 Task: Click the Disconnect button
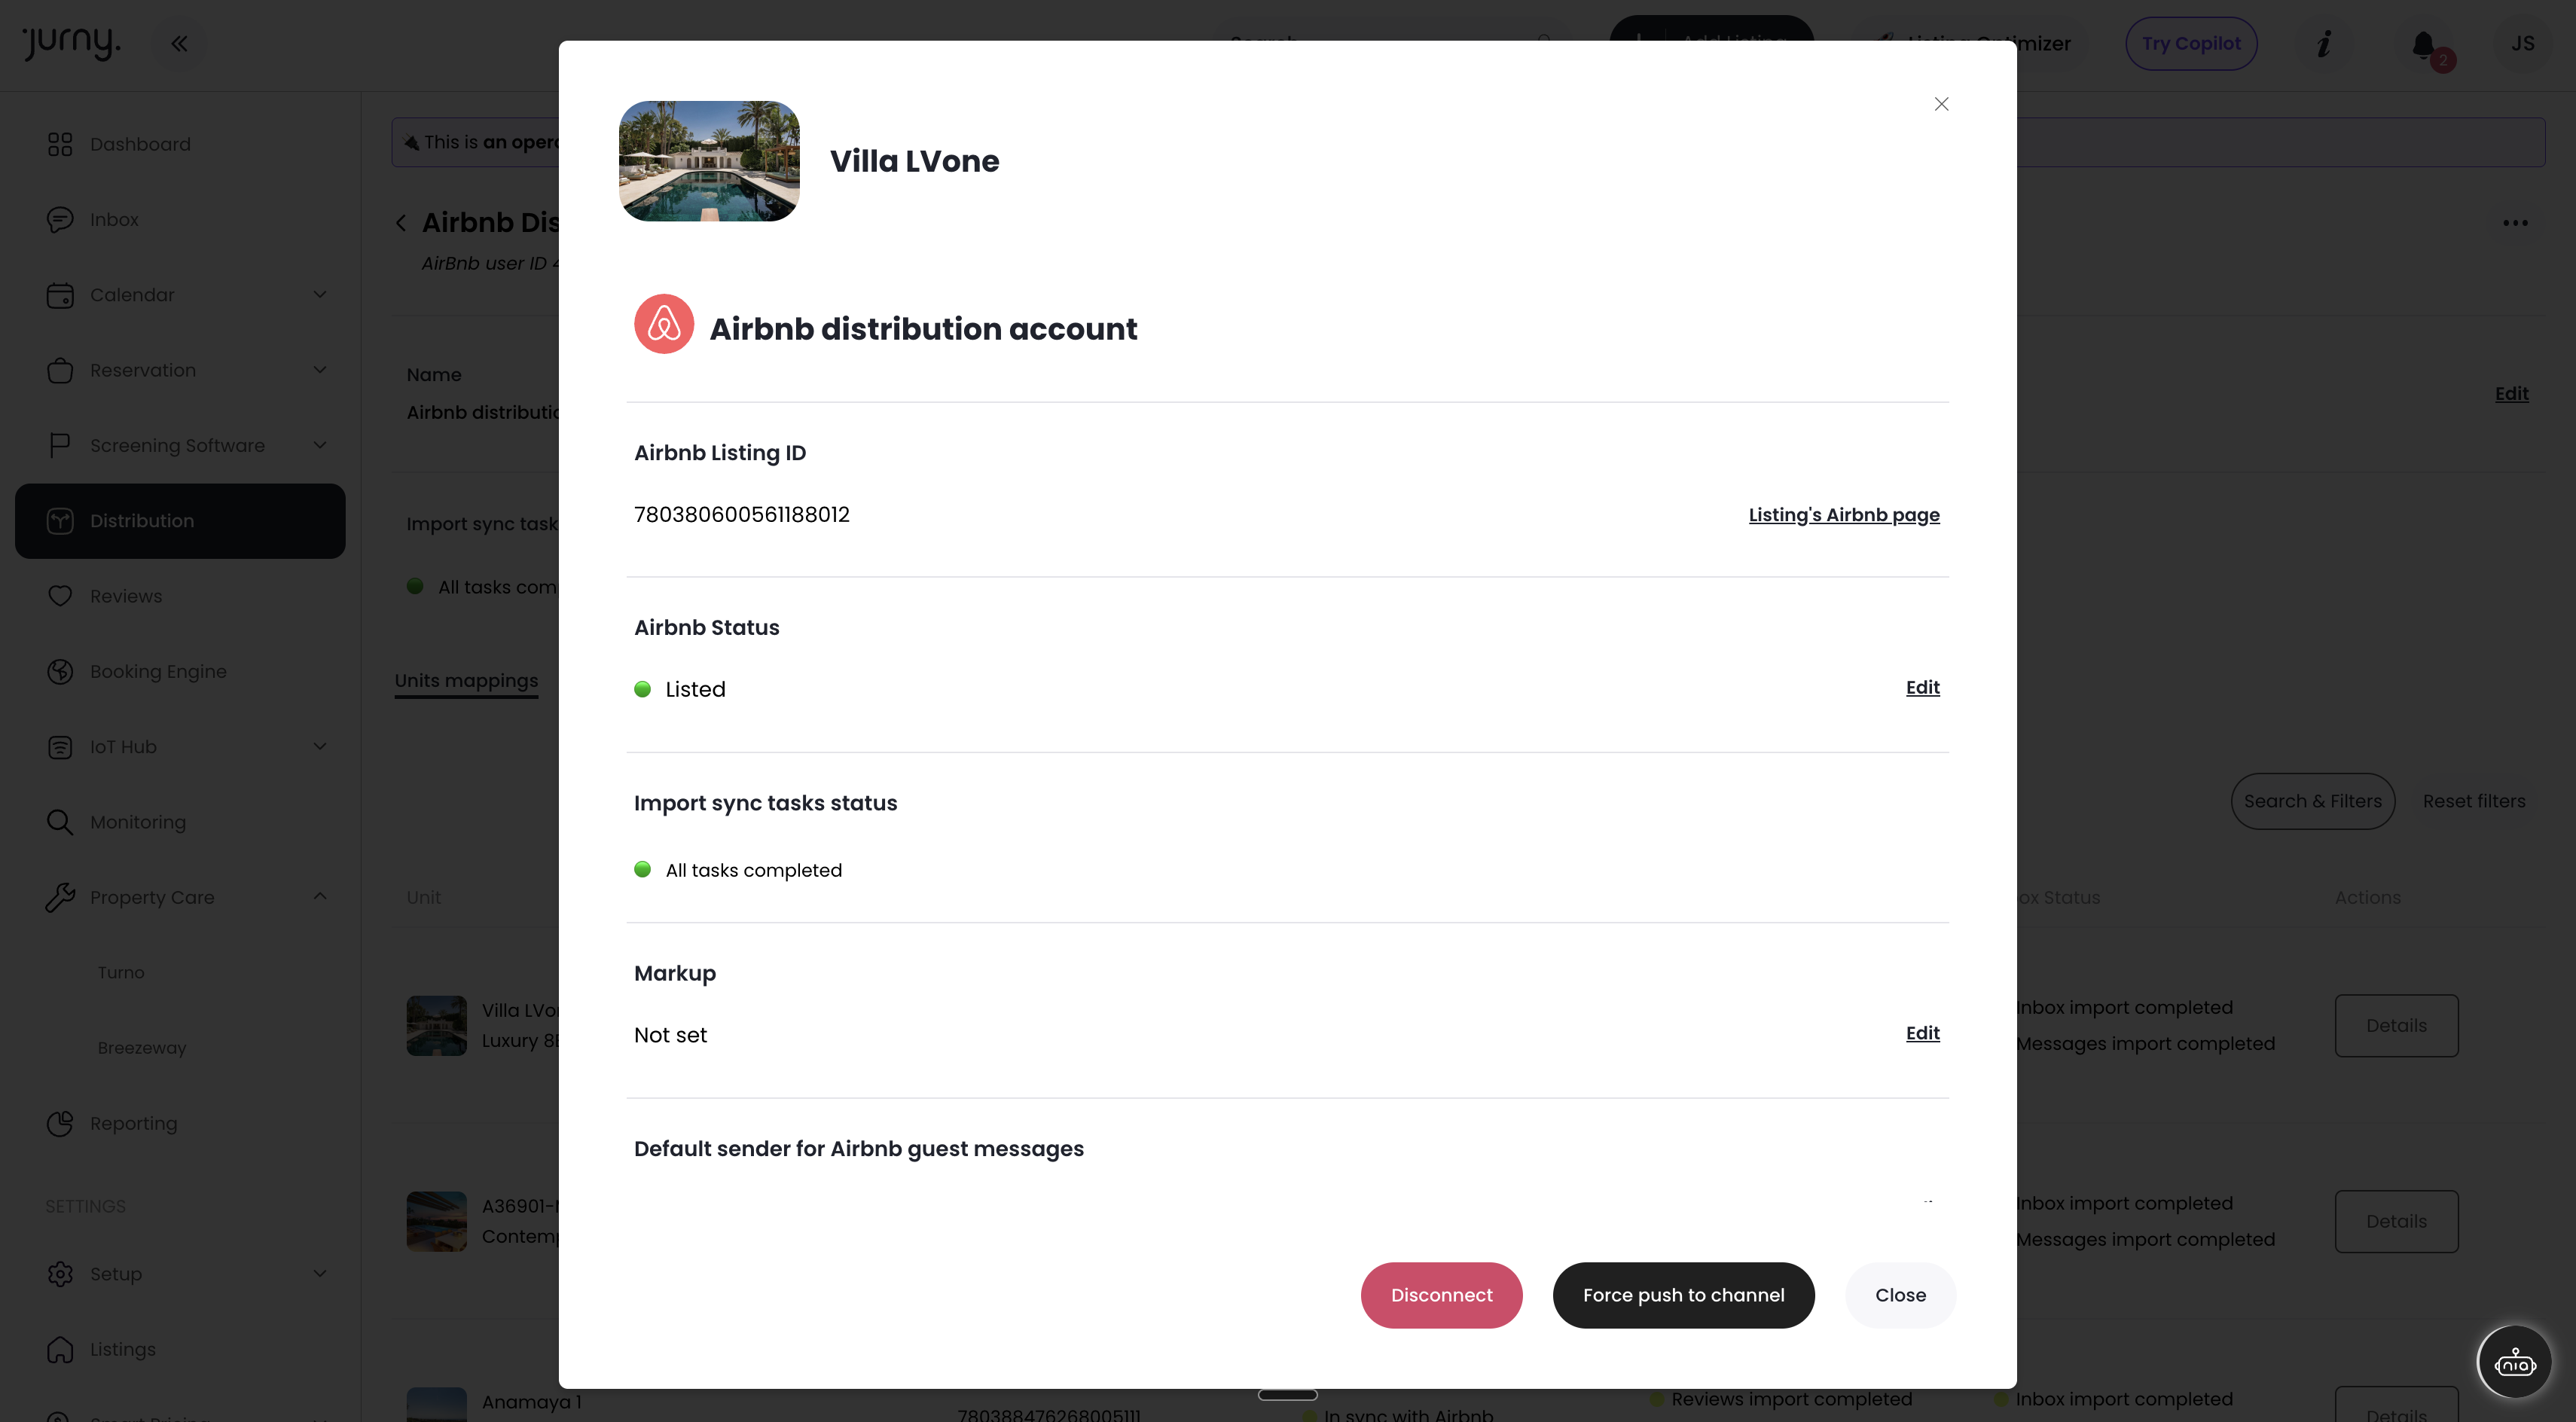(1441, 1295)
